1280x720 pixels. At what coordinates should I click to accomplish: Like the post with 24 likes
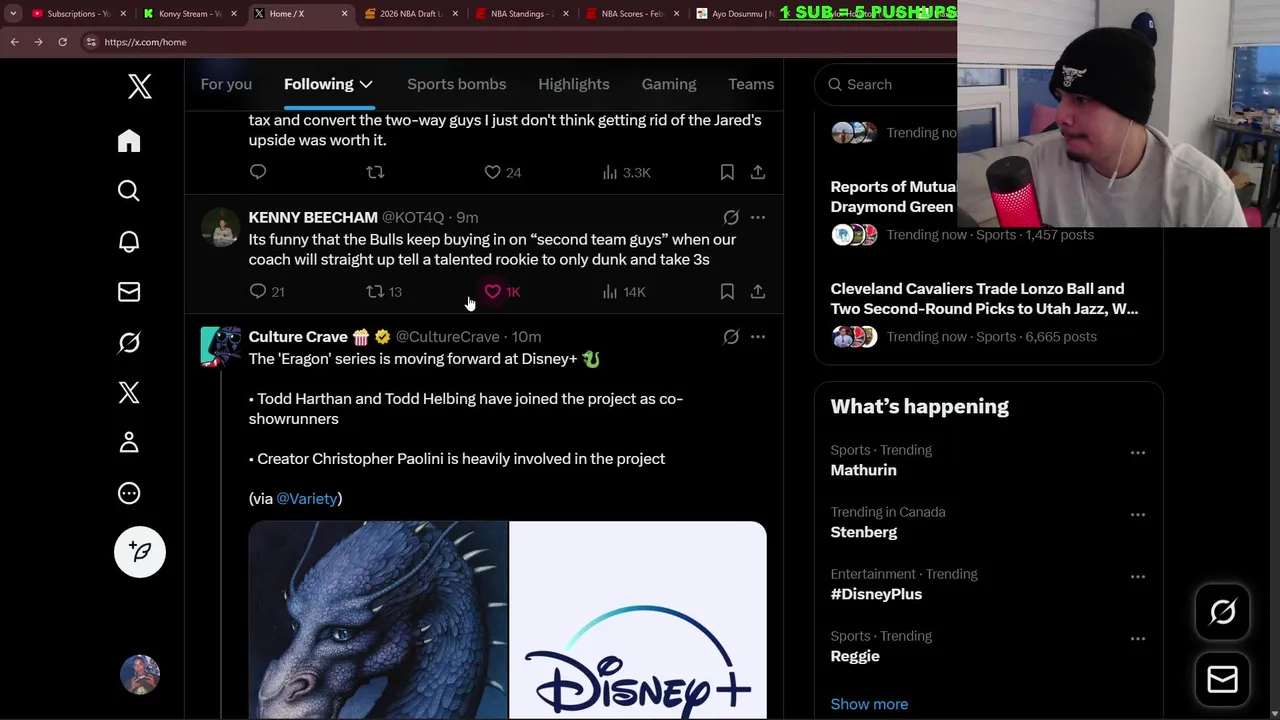(x=492, y=172)
